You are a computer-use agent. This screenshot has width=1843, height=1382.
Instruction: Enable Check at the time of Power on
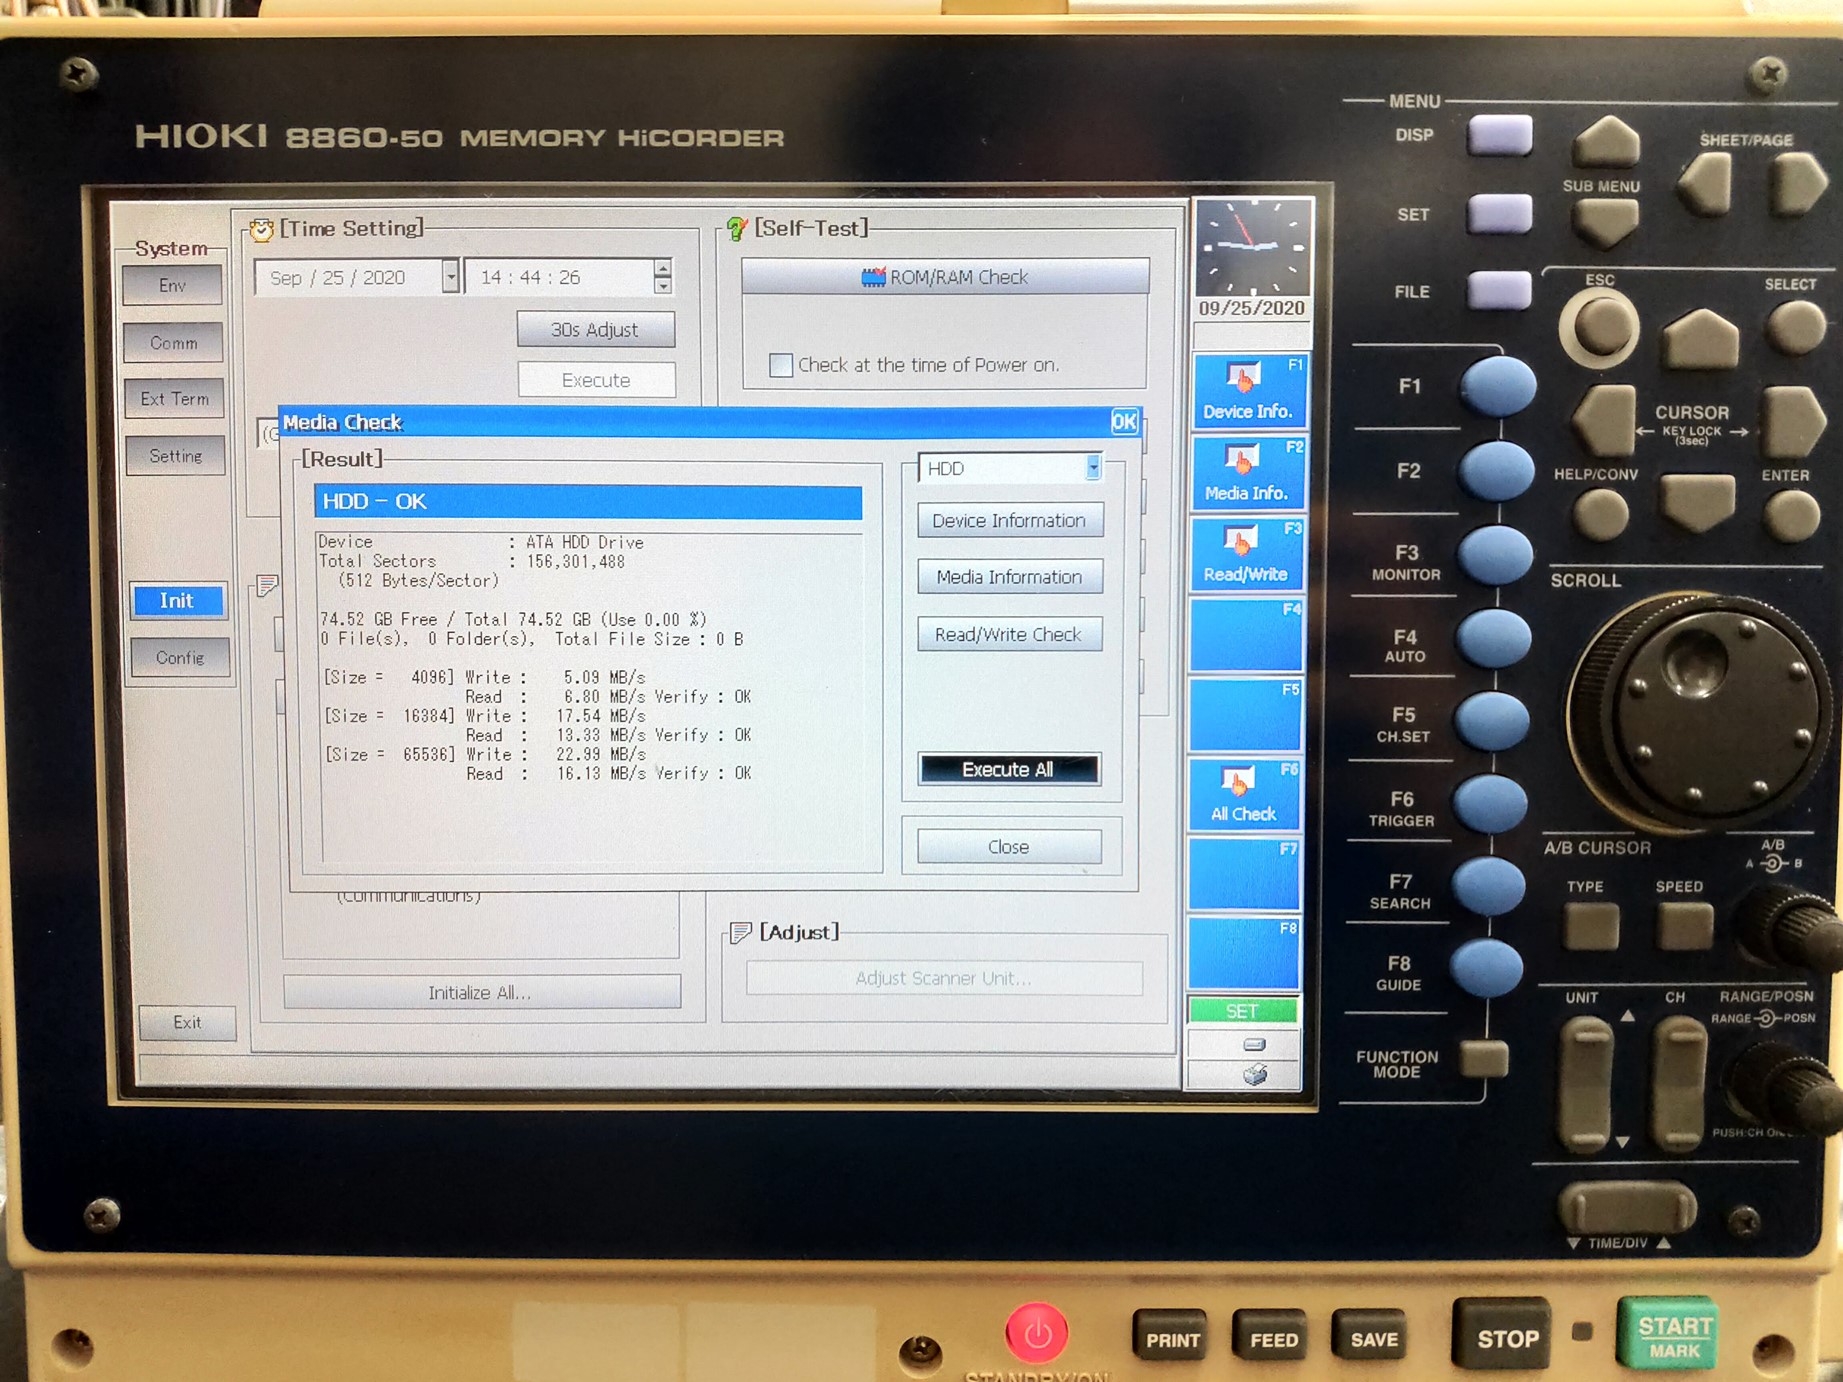[780, 365]
